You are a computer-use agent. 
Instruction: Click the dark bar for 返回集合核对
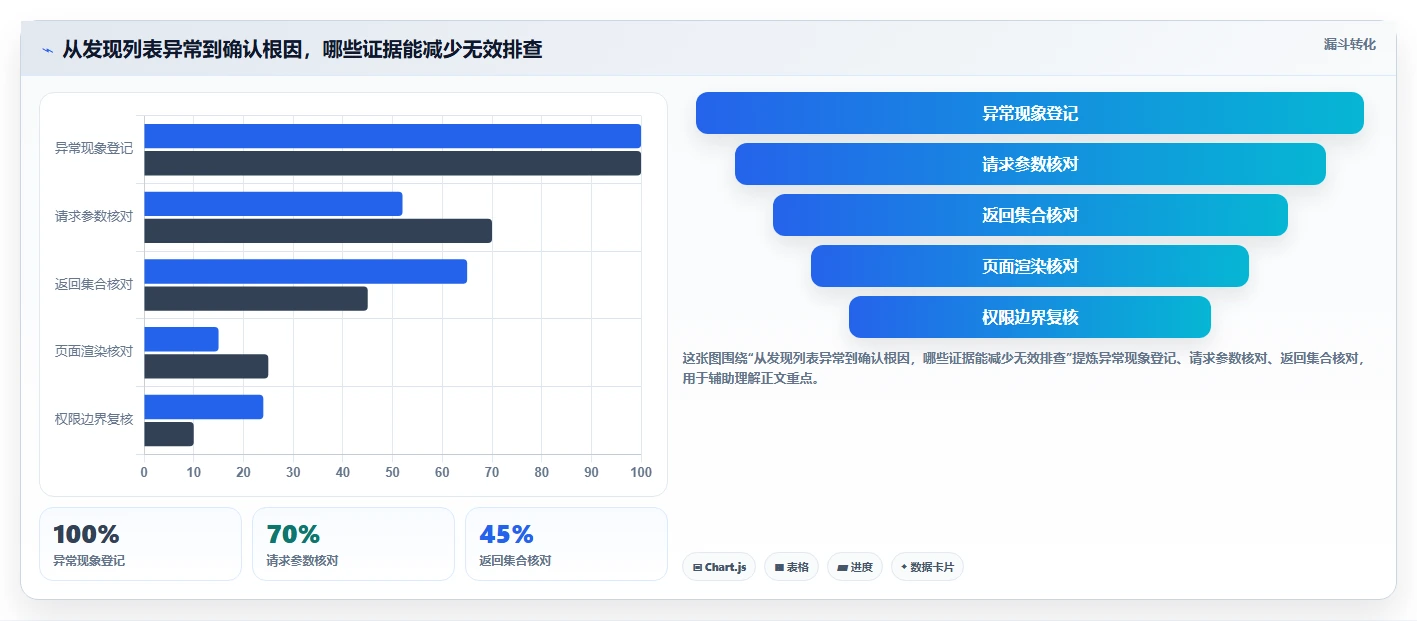[x=256, y=298]
